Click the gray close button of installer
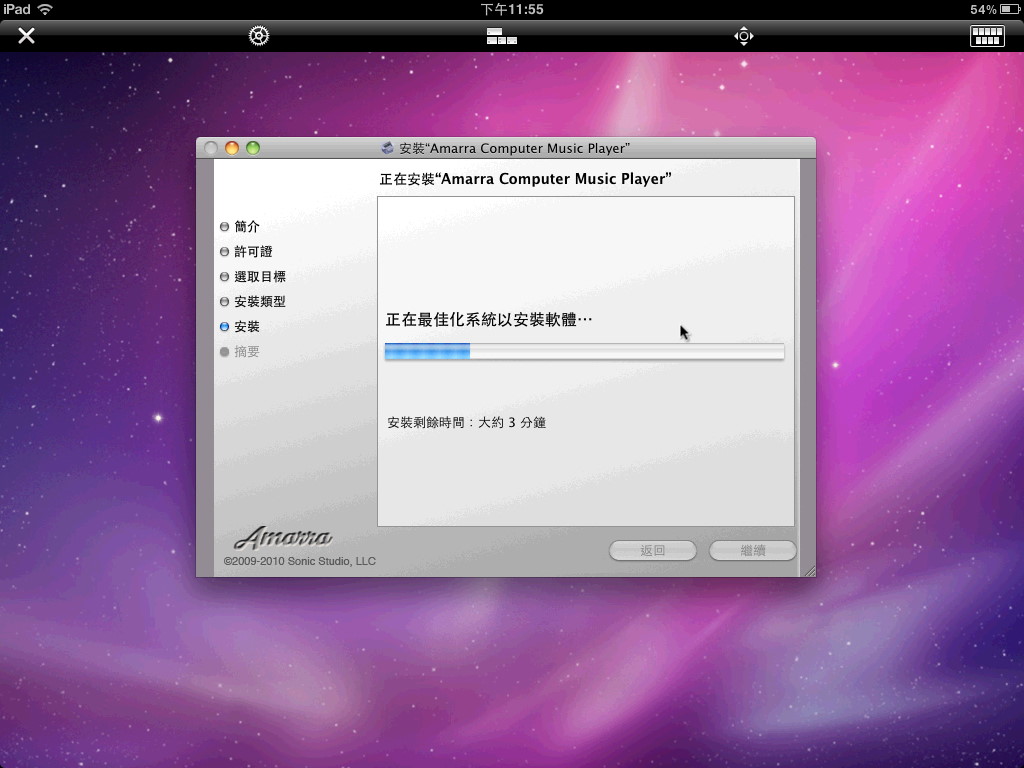 [211, 148]
